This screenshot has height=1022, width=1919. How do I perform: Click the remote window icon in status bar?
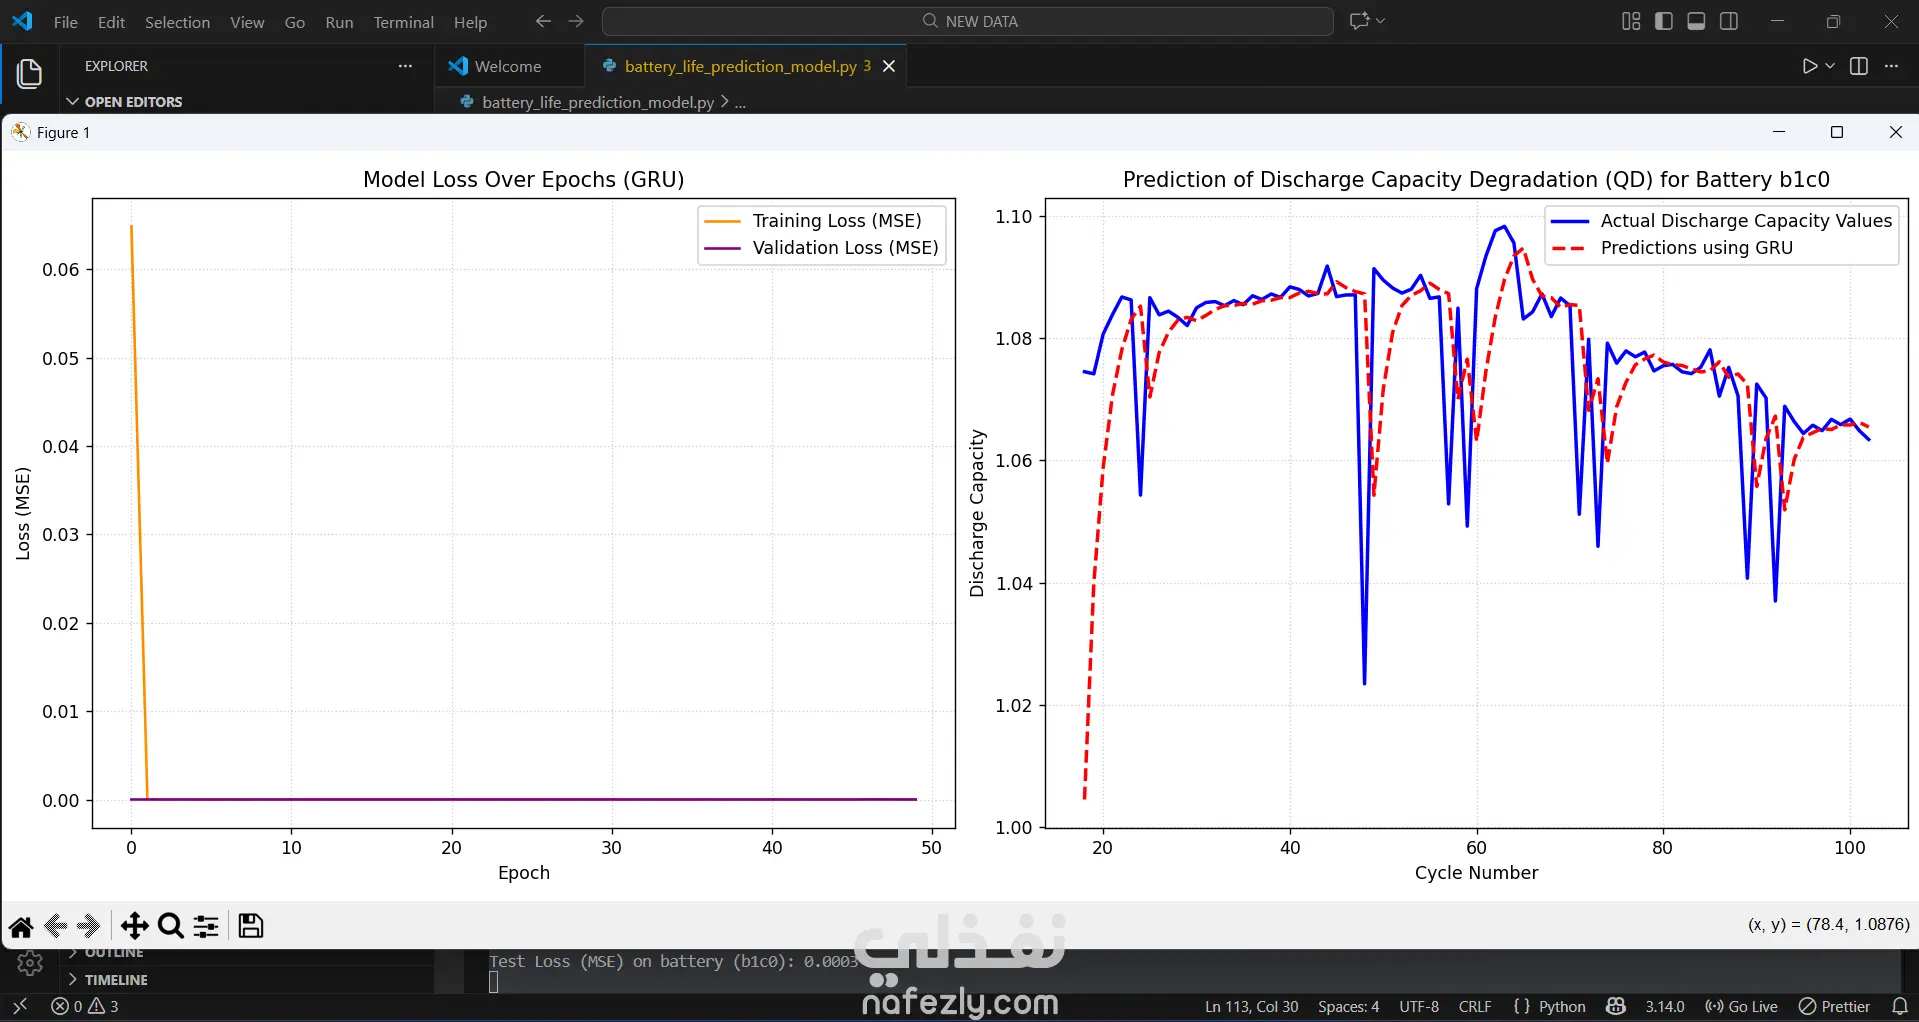(x=20, y=1006)
